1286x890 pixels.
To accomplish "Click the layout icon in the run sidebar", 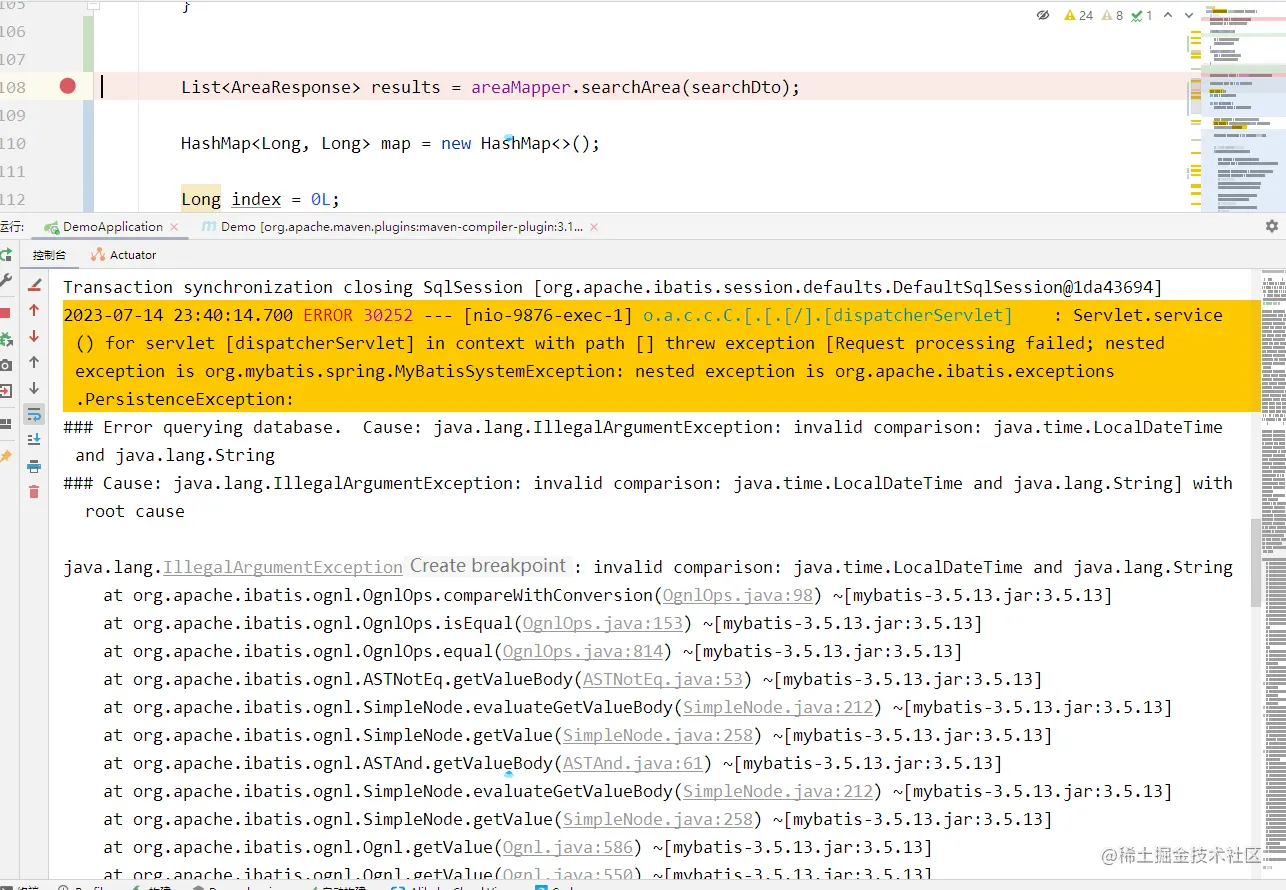I will tap(5, 424).
